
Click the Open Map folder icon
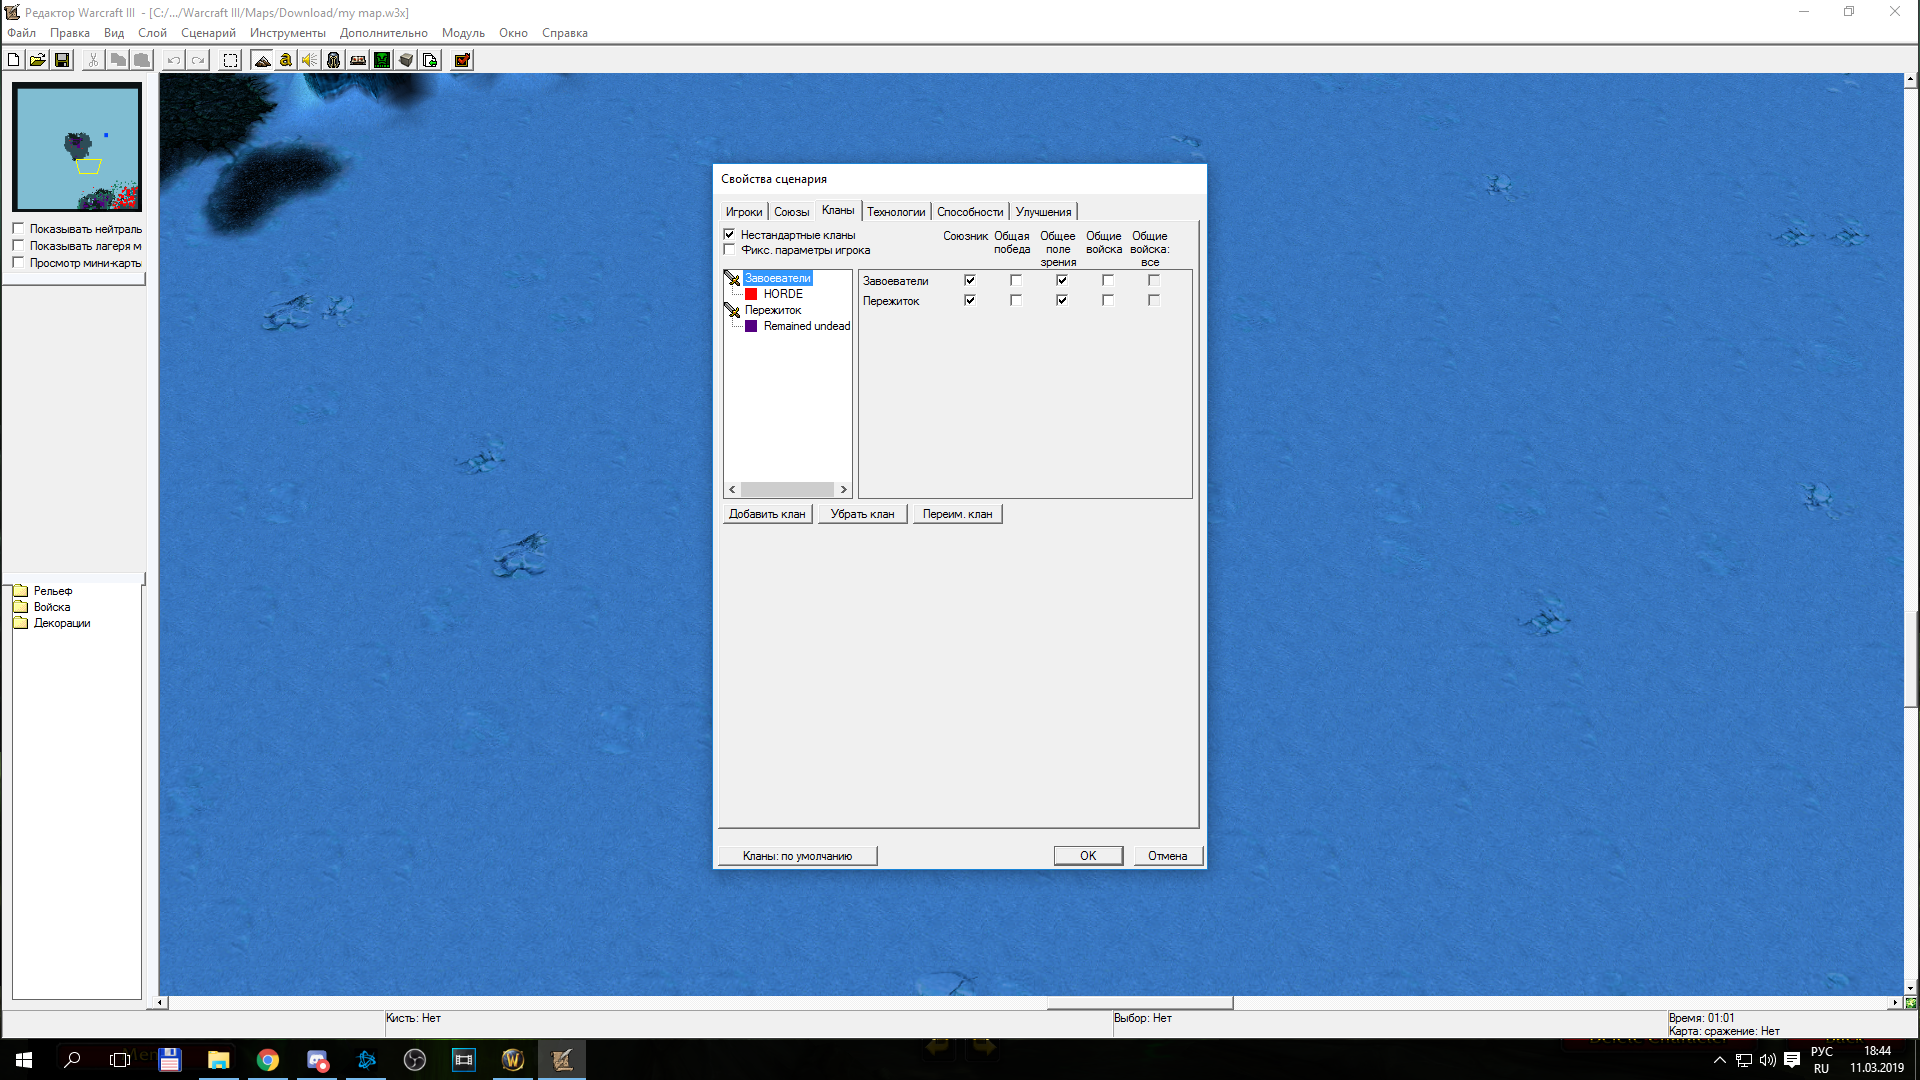pyautogui.click(x=37, y=60)
